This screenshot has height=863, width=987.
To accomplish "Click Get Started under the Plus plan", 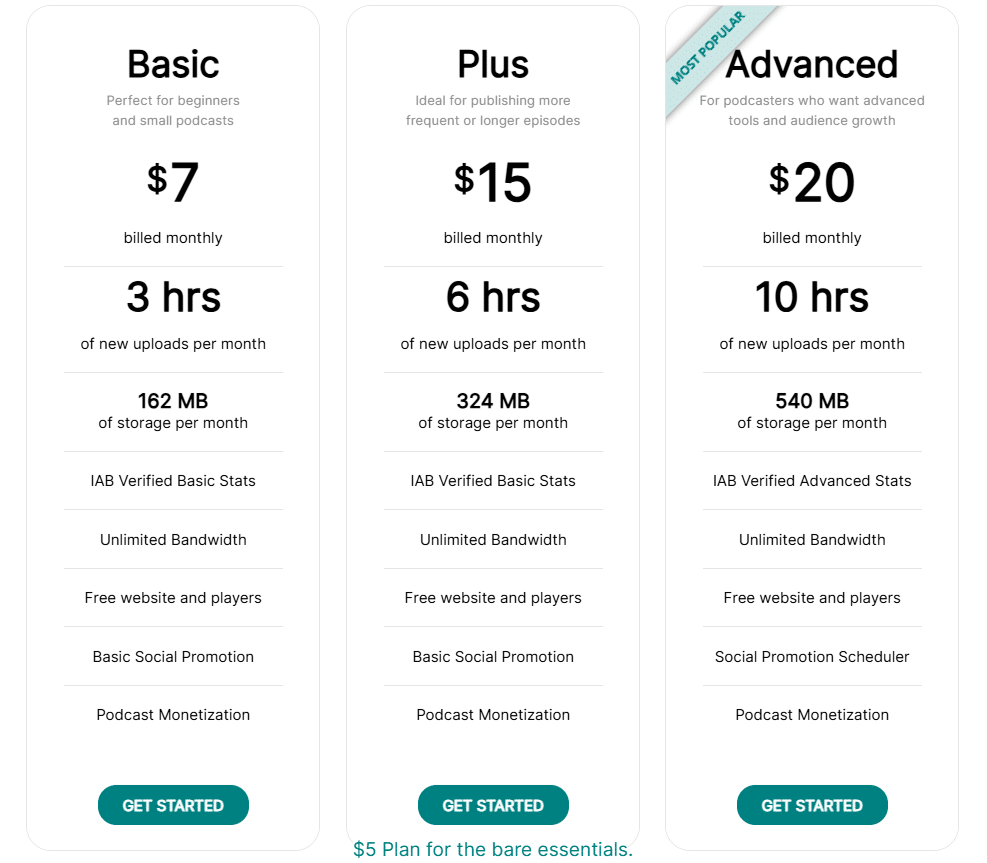I will [x=493, y=805].
